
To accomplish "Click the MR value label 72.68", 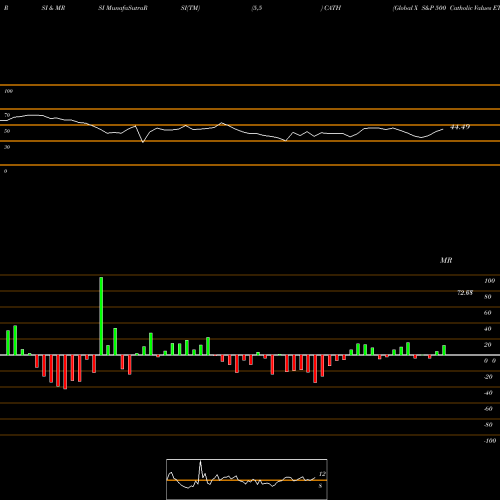I will point(465,293).
